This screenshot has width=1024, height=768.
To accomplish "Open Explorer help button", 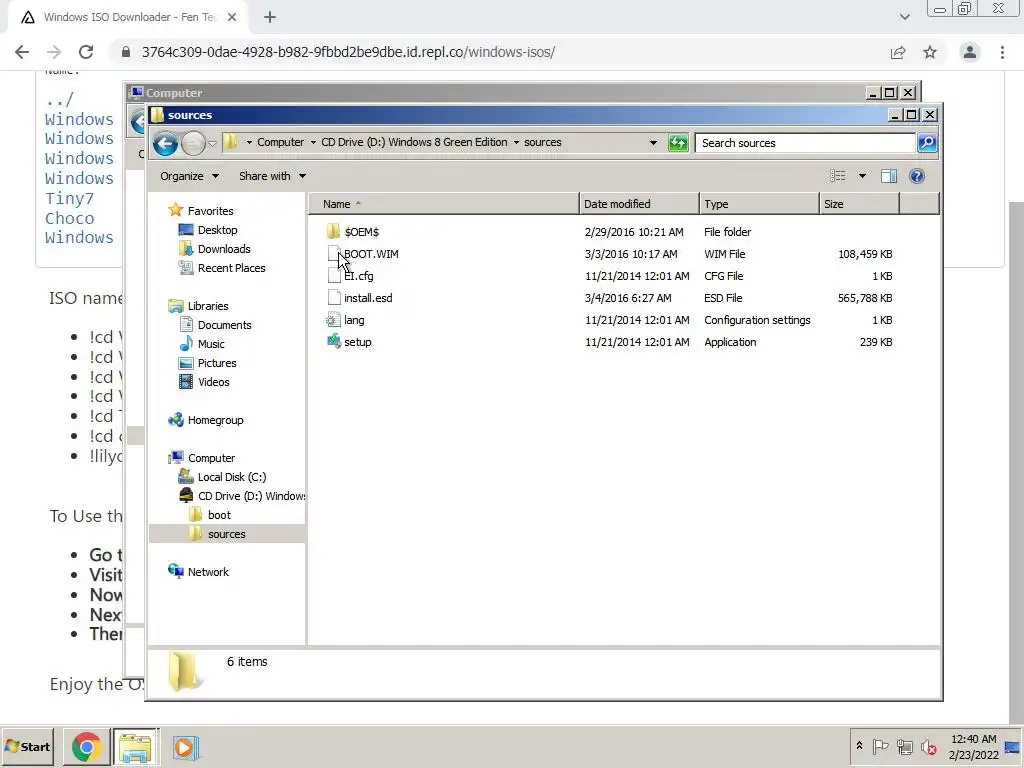I will tap(917, 176).
